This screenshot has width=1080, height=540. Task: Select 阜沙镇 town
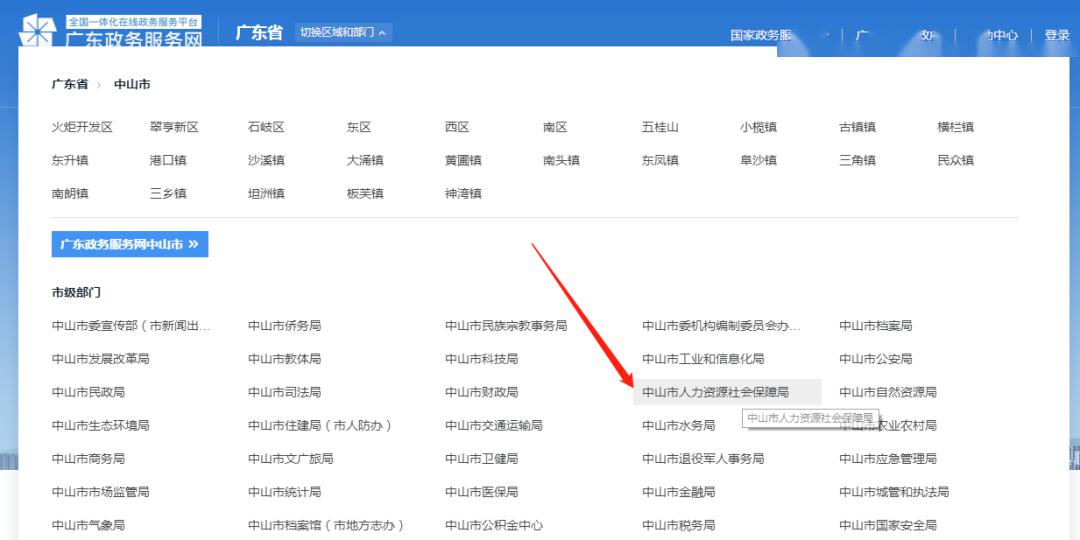click(758, 160)
